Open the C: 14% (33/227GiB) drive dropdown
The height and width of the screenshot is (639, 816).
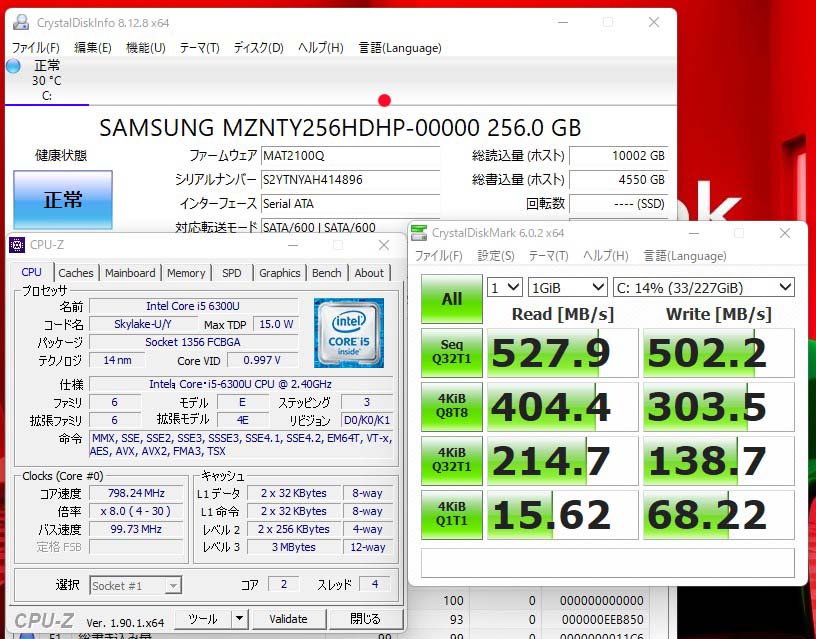704,287
